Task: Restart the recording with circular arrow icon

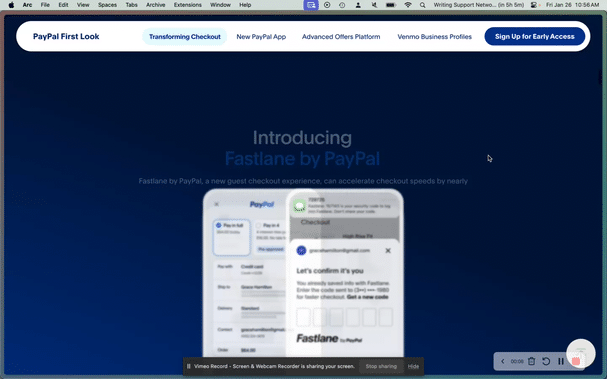Action: [546, 361]
